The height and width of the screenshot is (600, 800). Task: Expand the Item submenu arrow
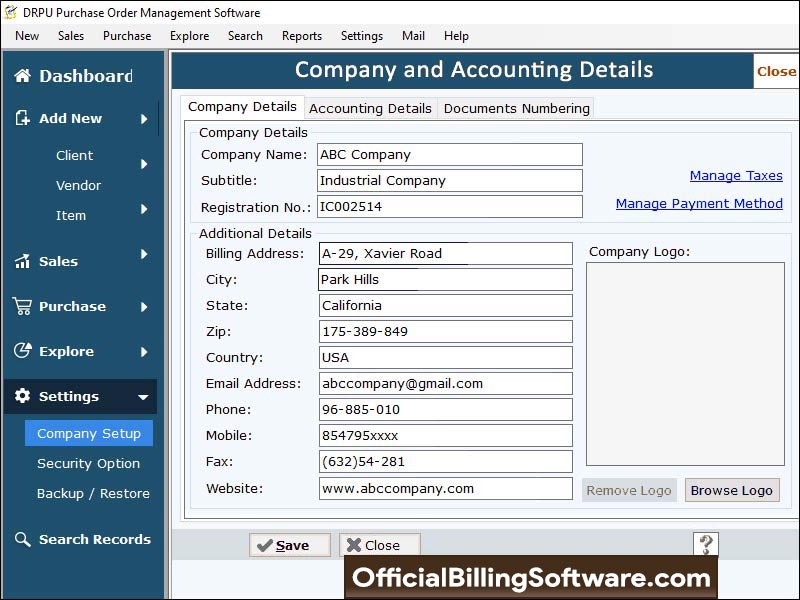[x=144, y=209]
